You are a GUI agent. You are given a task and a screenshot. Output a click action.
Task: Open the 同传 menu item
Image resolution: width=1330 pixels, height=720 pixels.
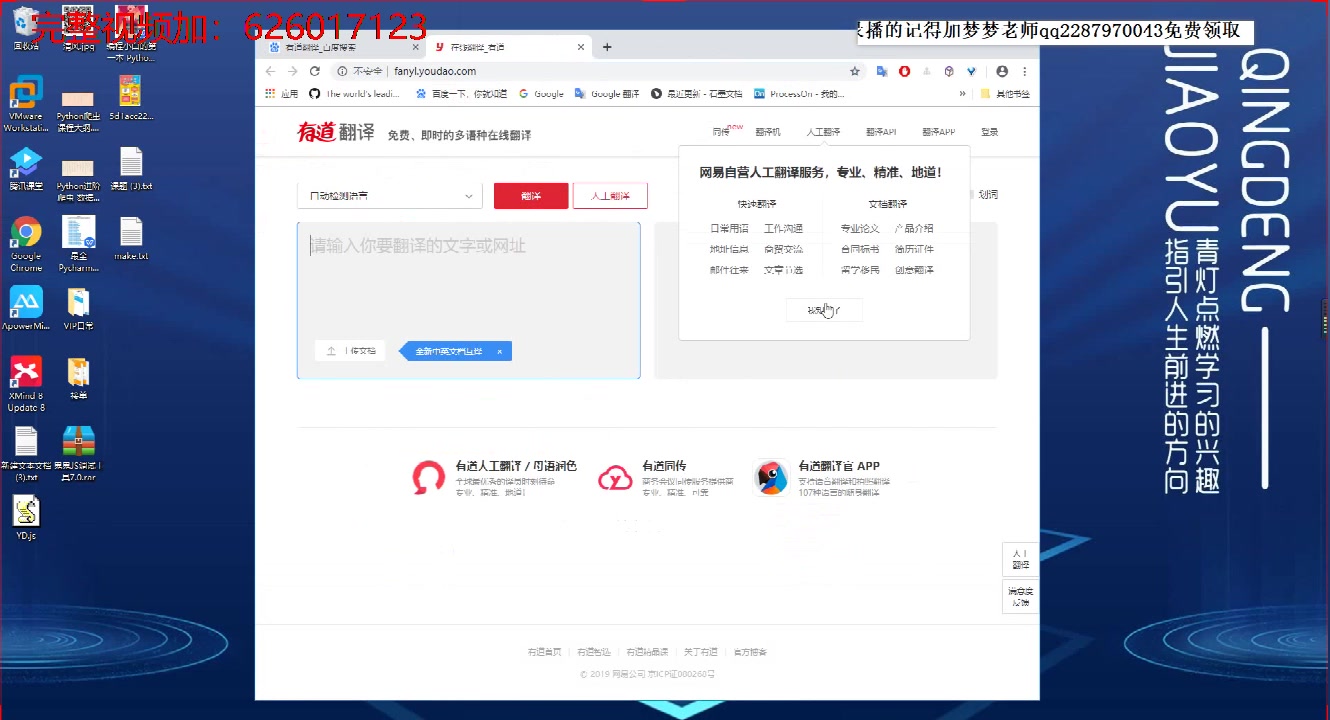(x=723, y=132)
